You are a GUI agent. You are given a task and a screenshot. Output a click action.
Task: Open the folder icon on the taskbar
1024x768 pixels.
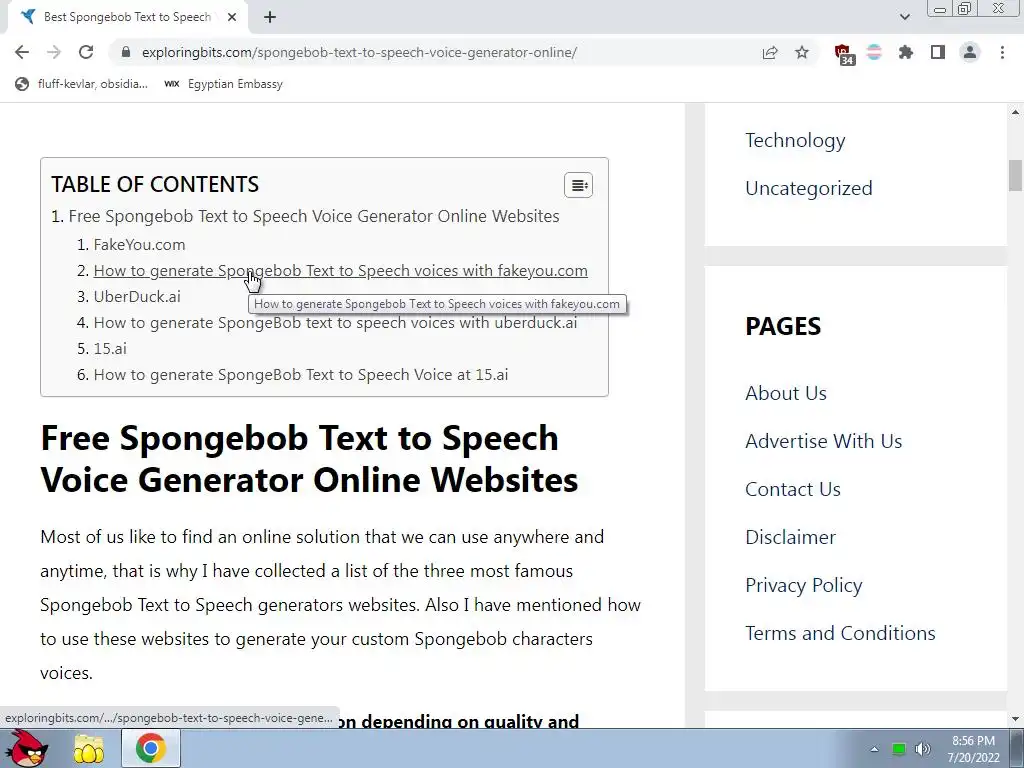[89, 749]
